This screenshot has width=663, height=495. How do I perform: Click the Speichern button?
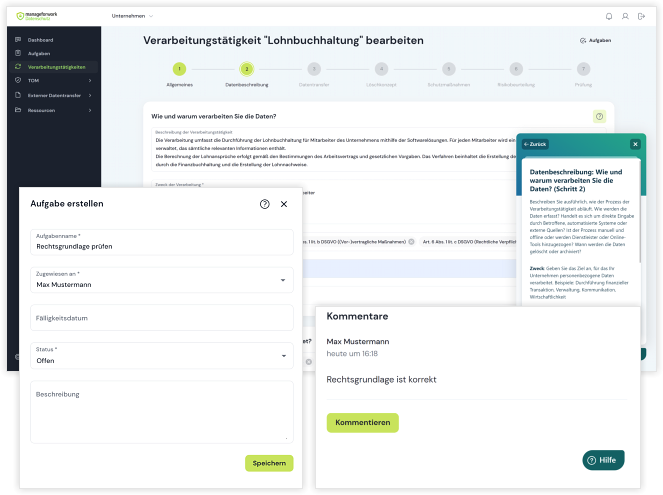269,463
